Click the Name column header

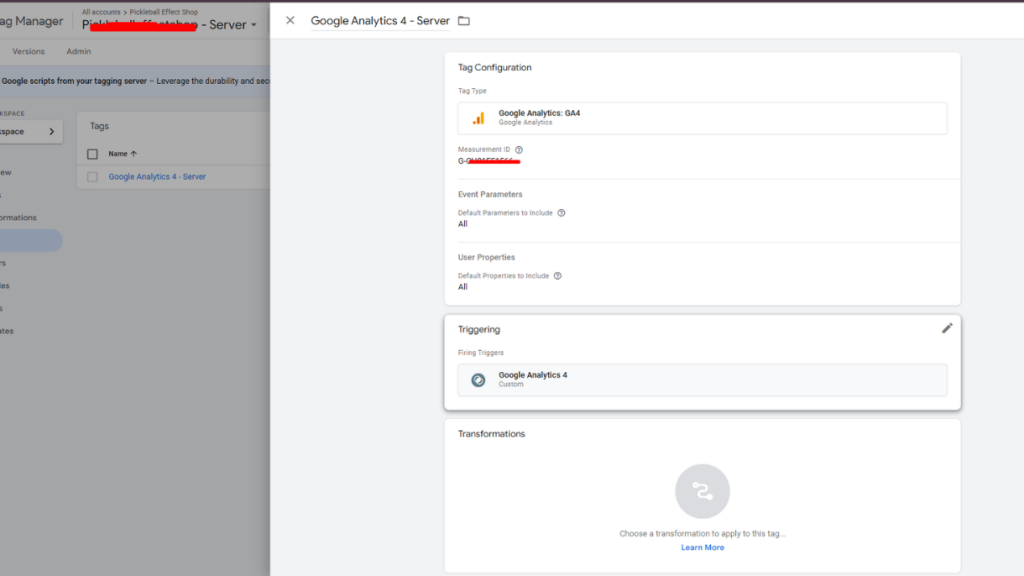tap(118, 153)
